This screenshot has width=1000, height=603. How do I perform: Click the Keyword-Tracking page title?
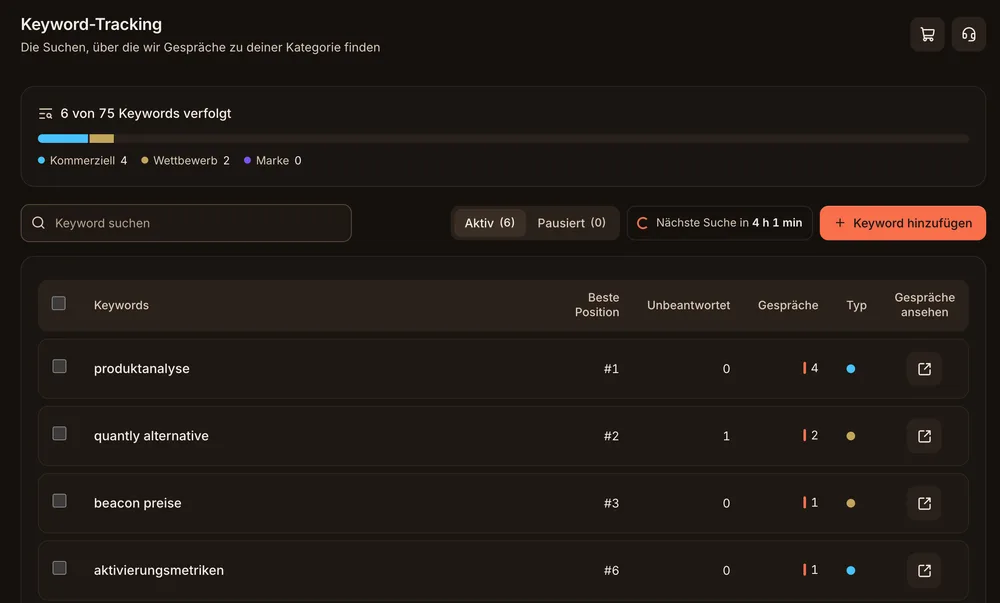(x=91, y=24)
